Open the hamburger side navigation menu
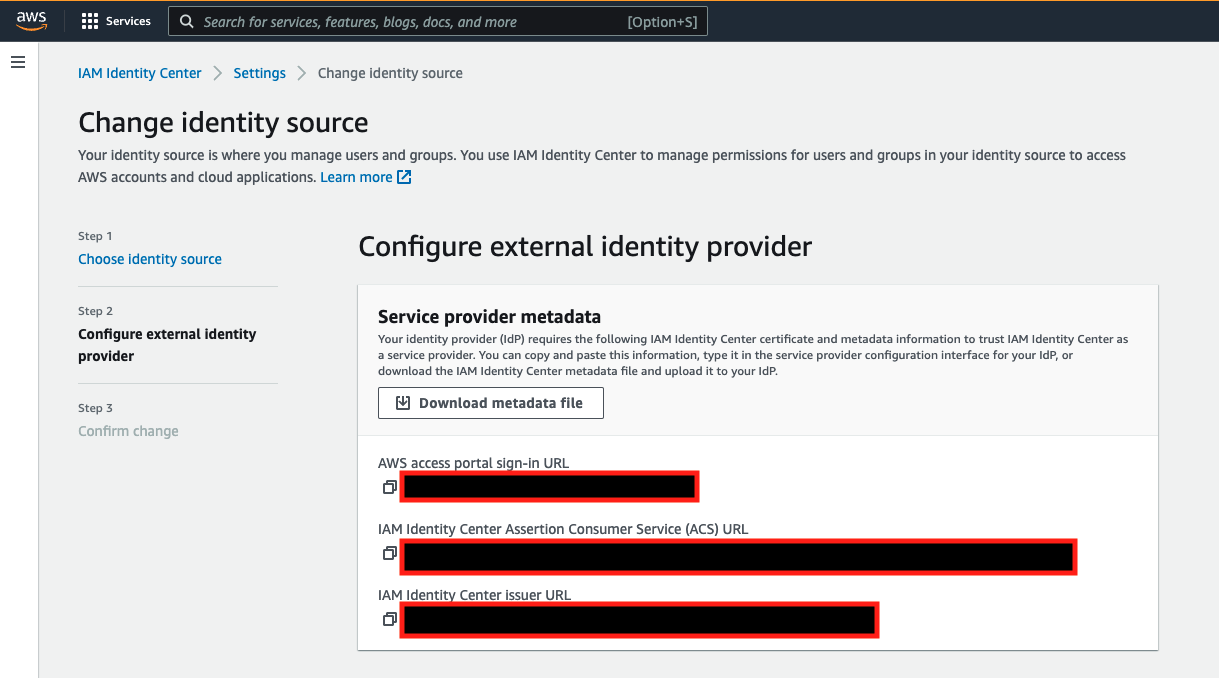This screenshot has height=678, width=1219. (x=17, y=62)
